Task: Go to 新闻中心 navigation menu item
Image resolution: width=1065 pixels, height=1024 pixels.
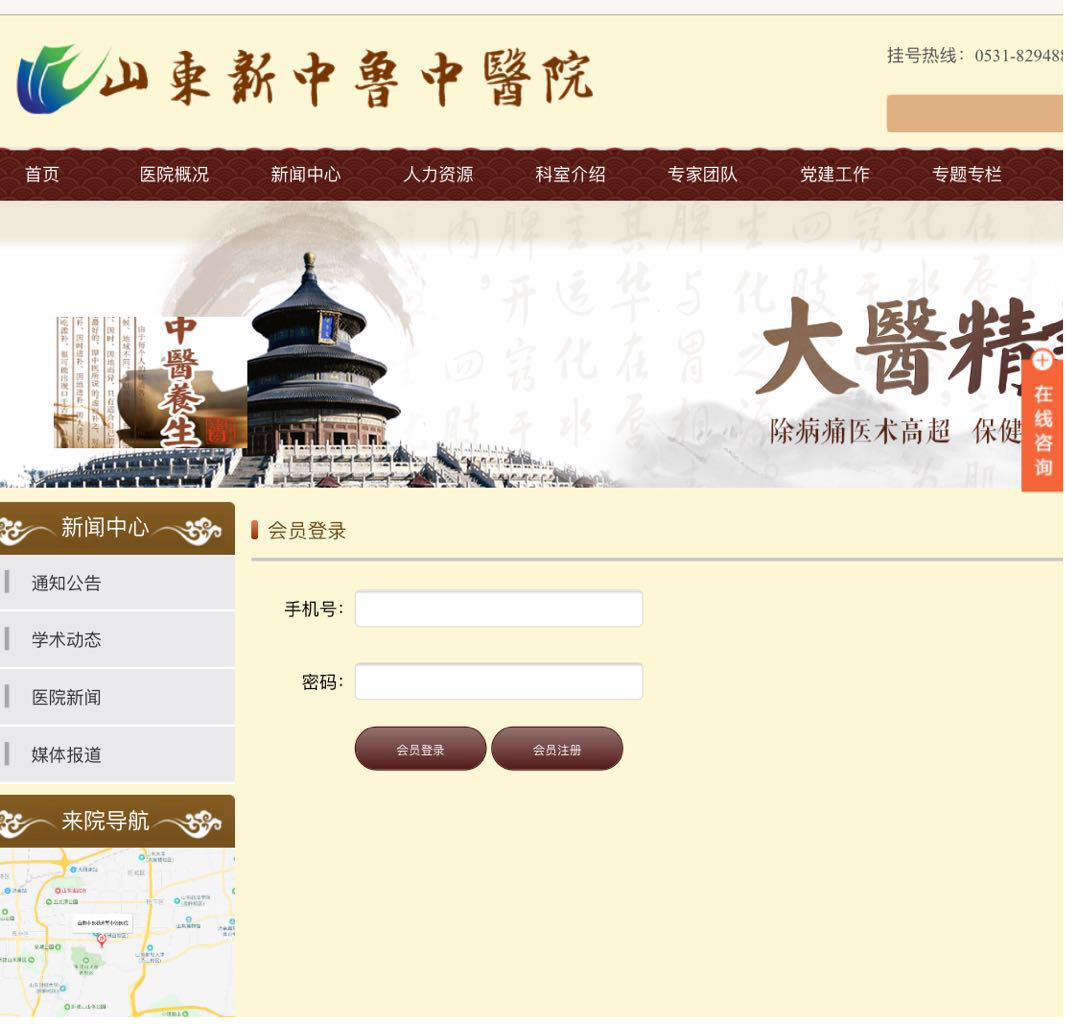Action: 306,174
